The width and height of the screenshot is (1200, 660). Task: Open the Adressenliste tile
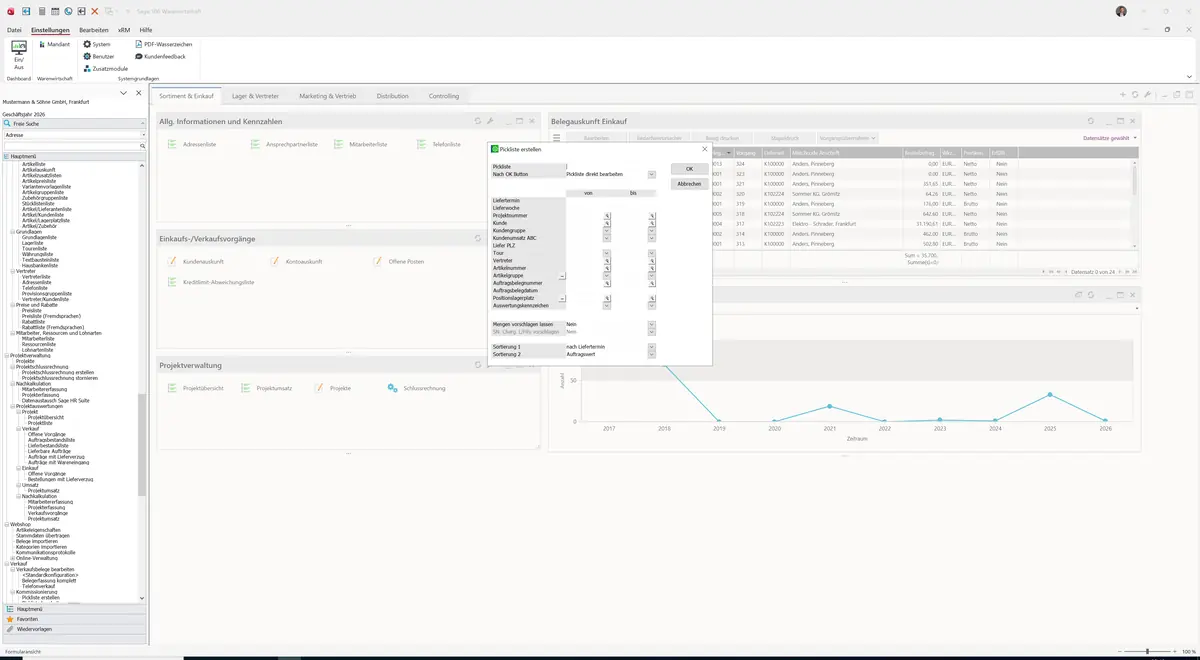pyautogui.click(x=191, y=144)
